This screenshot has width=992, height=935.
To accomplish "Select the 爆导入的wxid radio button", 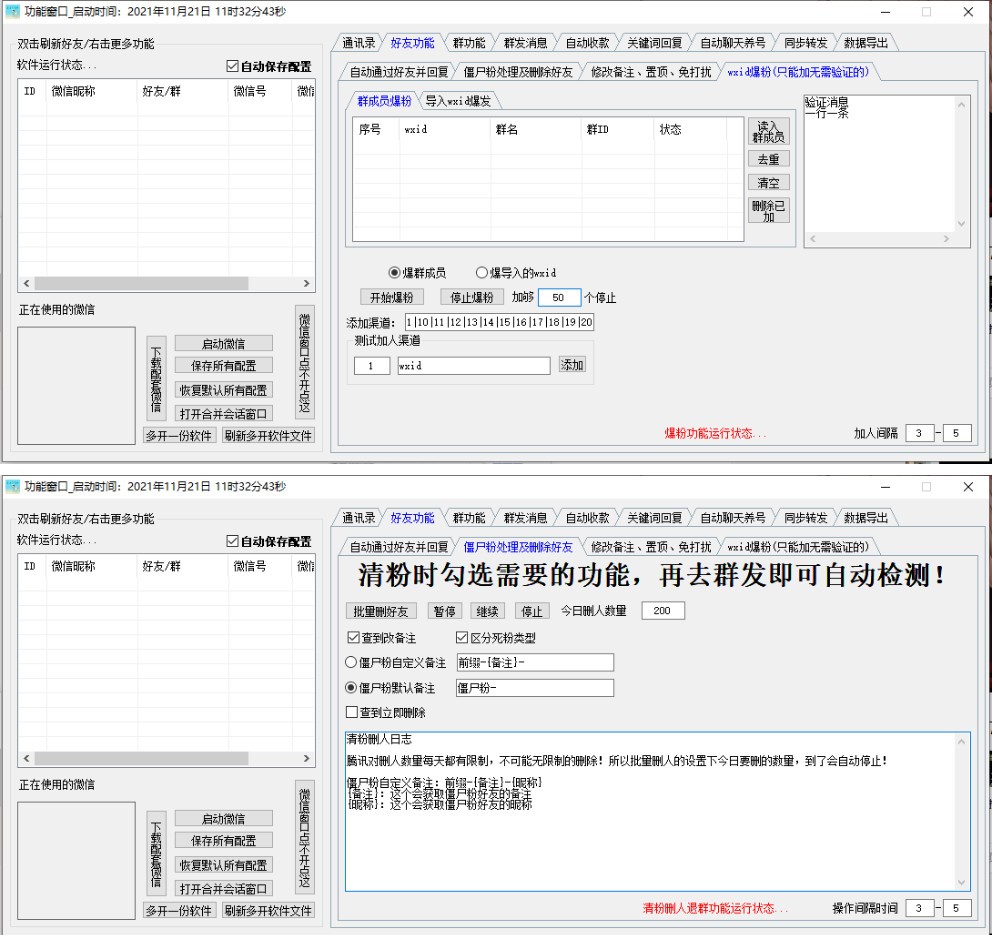I will click(481, 273).
